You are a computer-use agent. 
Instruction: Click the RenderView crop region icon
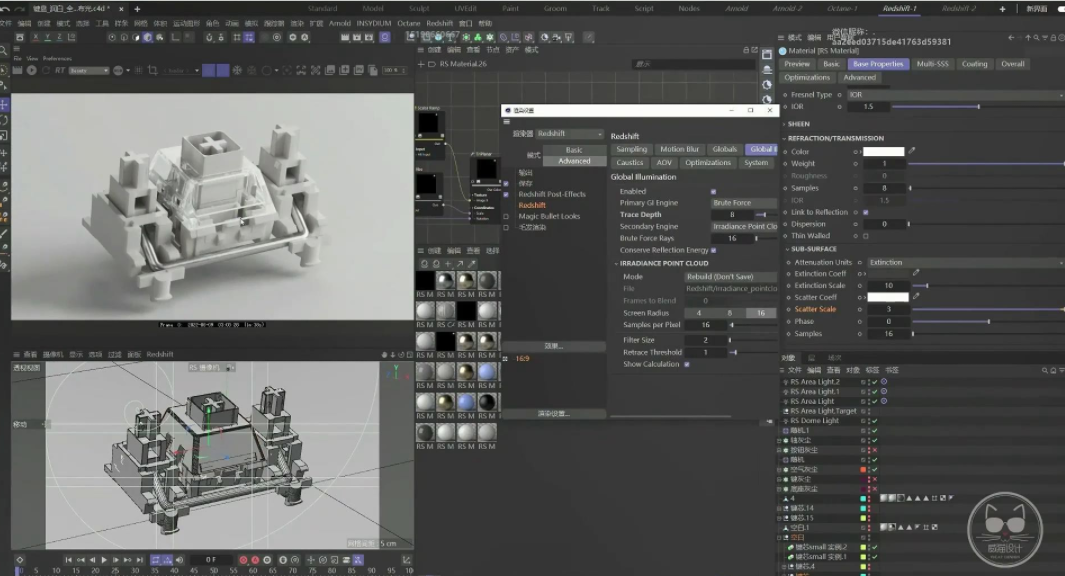click(x=153, y=70)
